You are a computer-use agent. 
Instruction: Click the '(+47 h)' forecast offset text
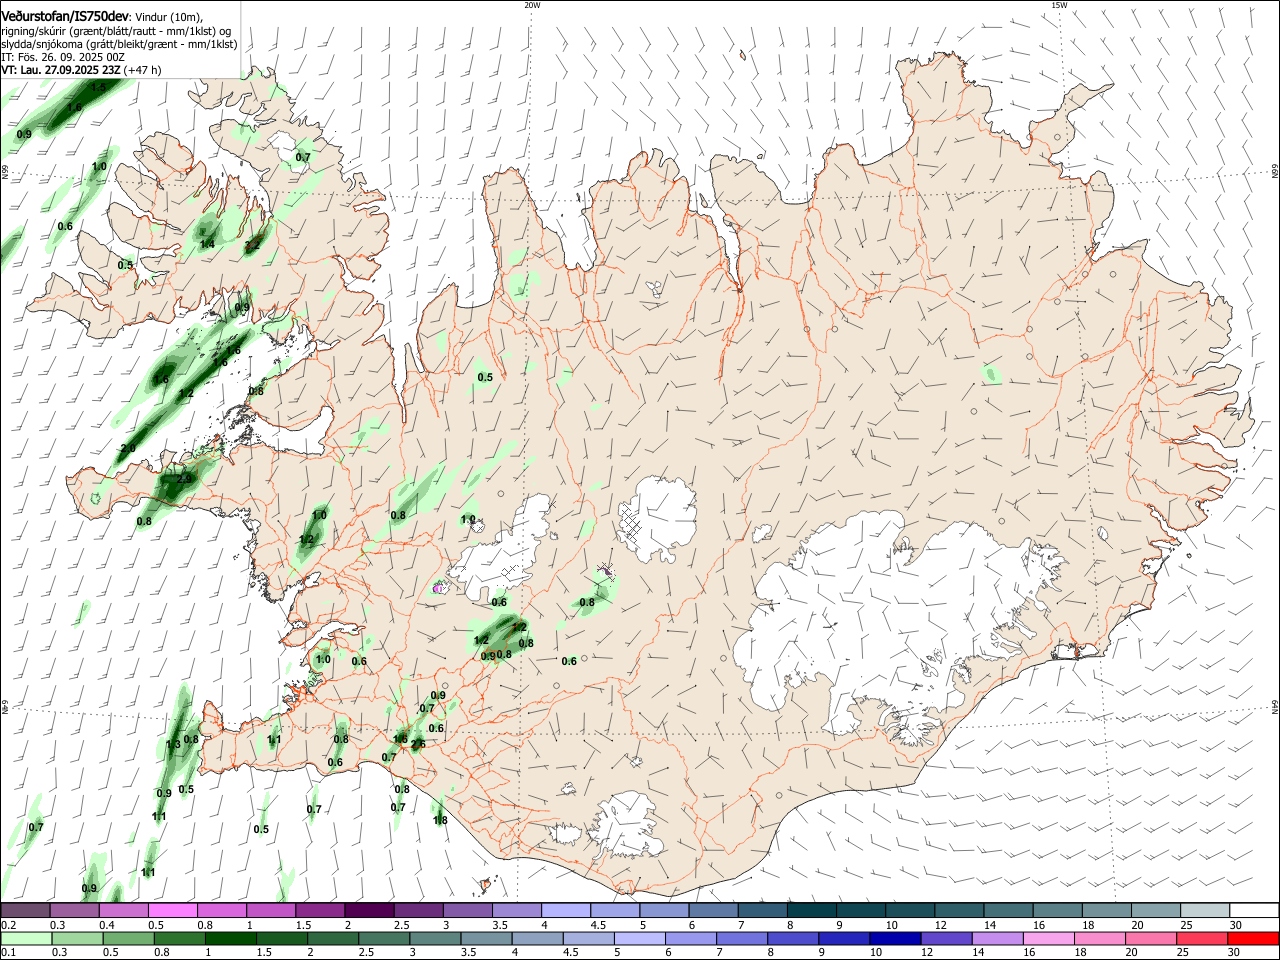click(x=143, y=70)
